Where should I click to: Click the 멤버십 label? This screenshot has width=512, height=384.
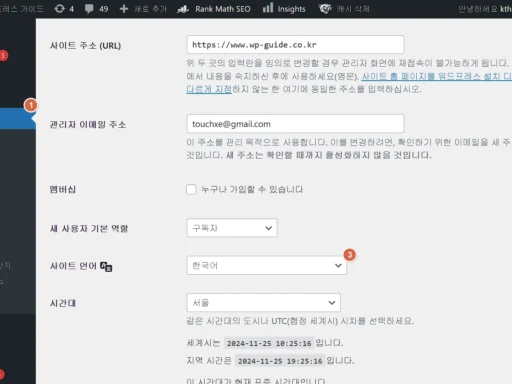pyautogui.click(x=63, y=189)
